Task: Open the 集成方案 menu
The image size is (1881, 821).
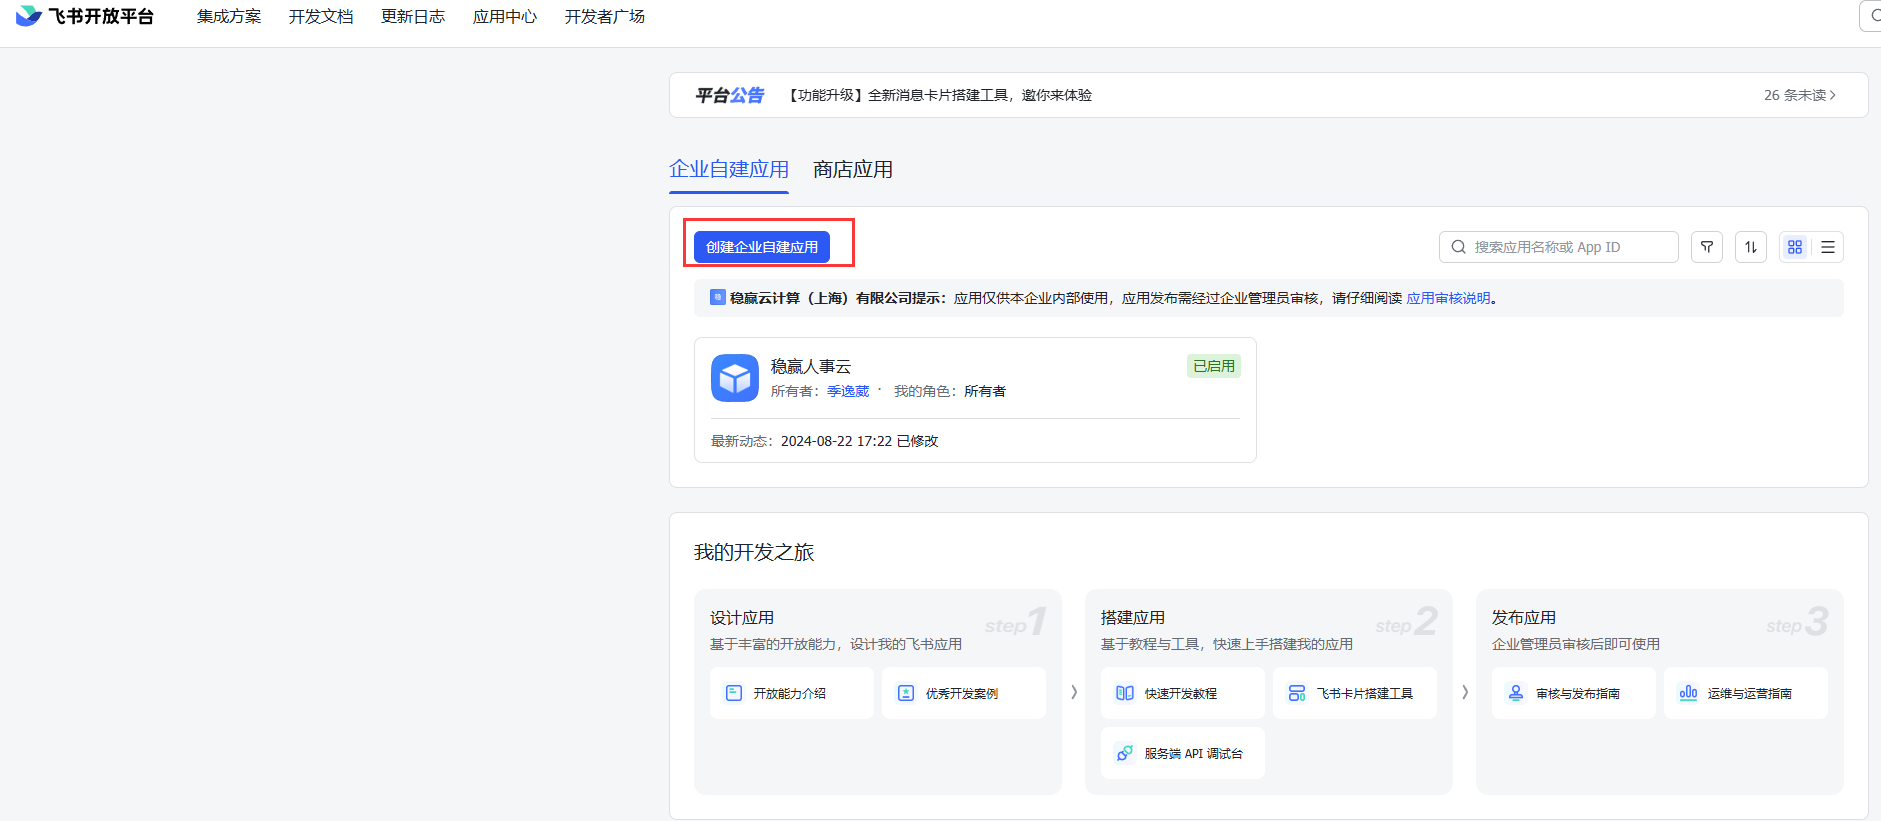Action: tap(229, 17)
